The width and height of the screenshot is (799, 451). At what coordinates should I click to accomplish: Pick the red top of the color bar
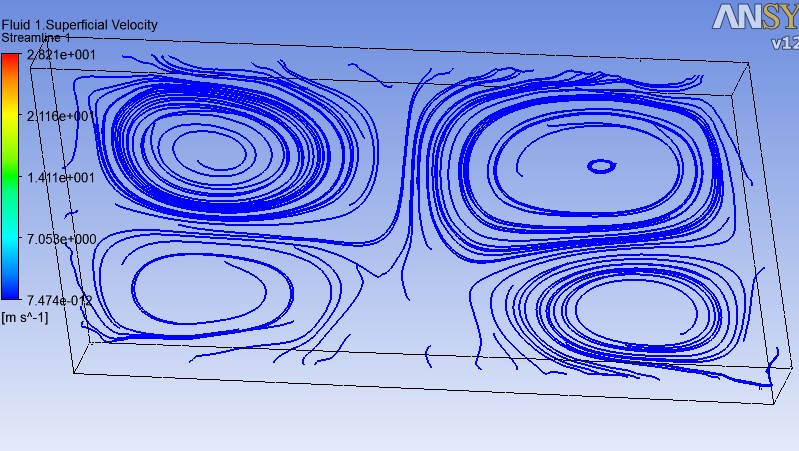tap(11, 62)
